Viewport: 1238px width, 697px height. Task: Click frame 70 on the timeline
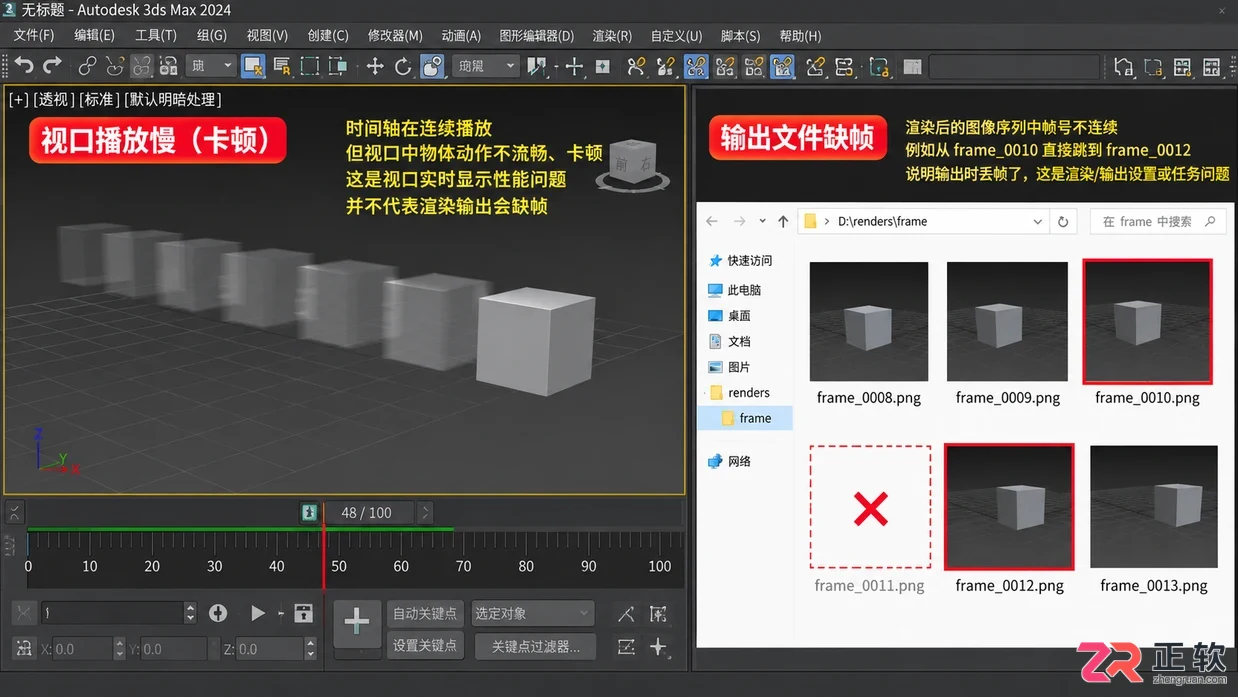pos(464,565)
